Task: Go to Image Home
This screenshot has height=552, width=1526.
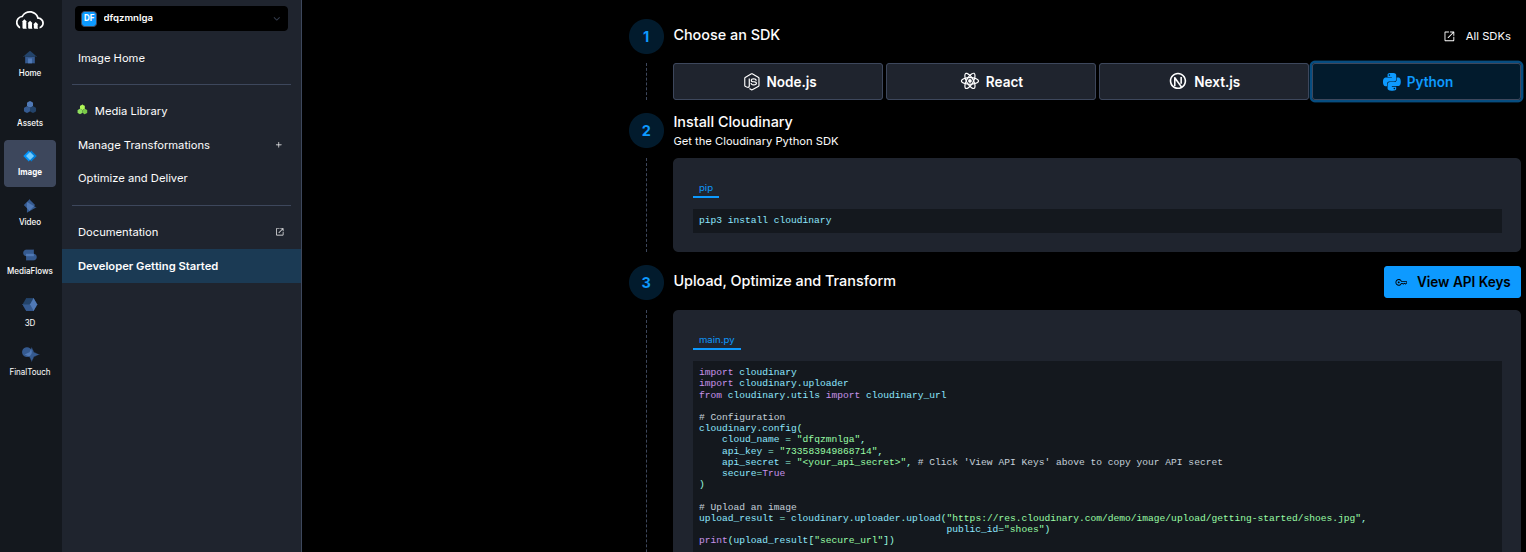Action: pos(112,58)
